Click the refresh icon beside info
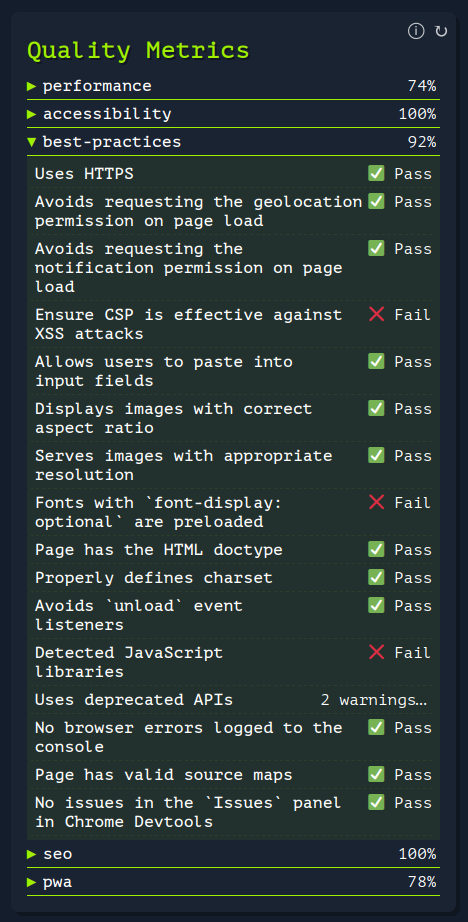Viewport: 468px width, 922px height. [x=441, y=31]
